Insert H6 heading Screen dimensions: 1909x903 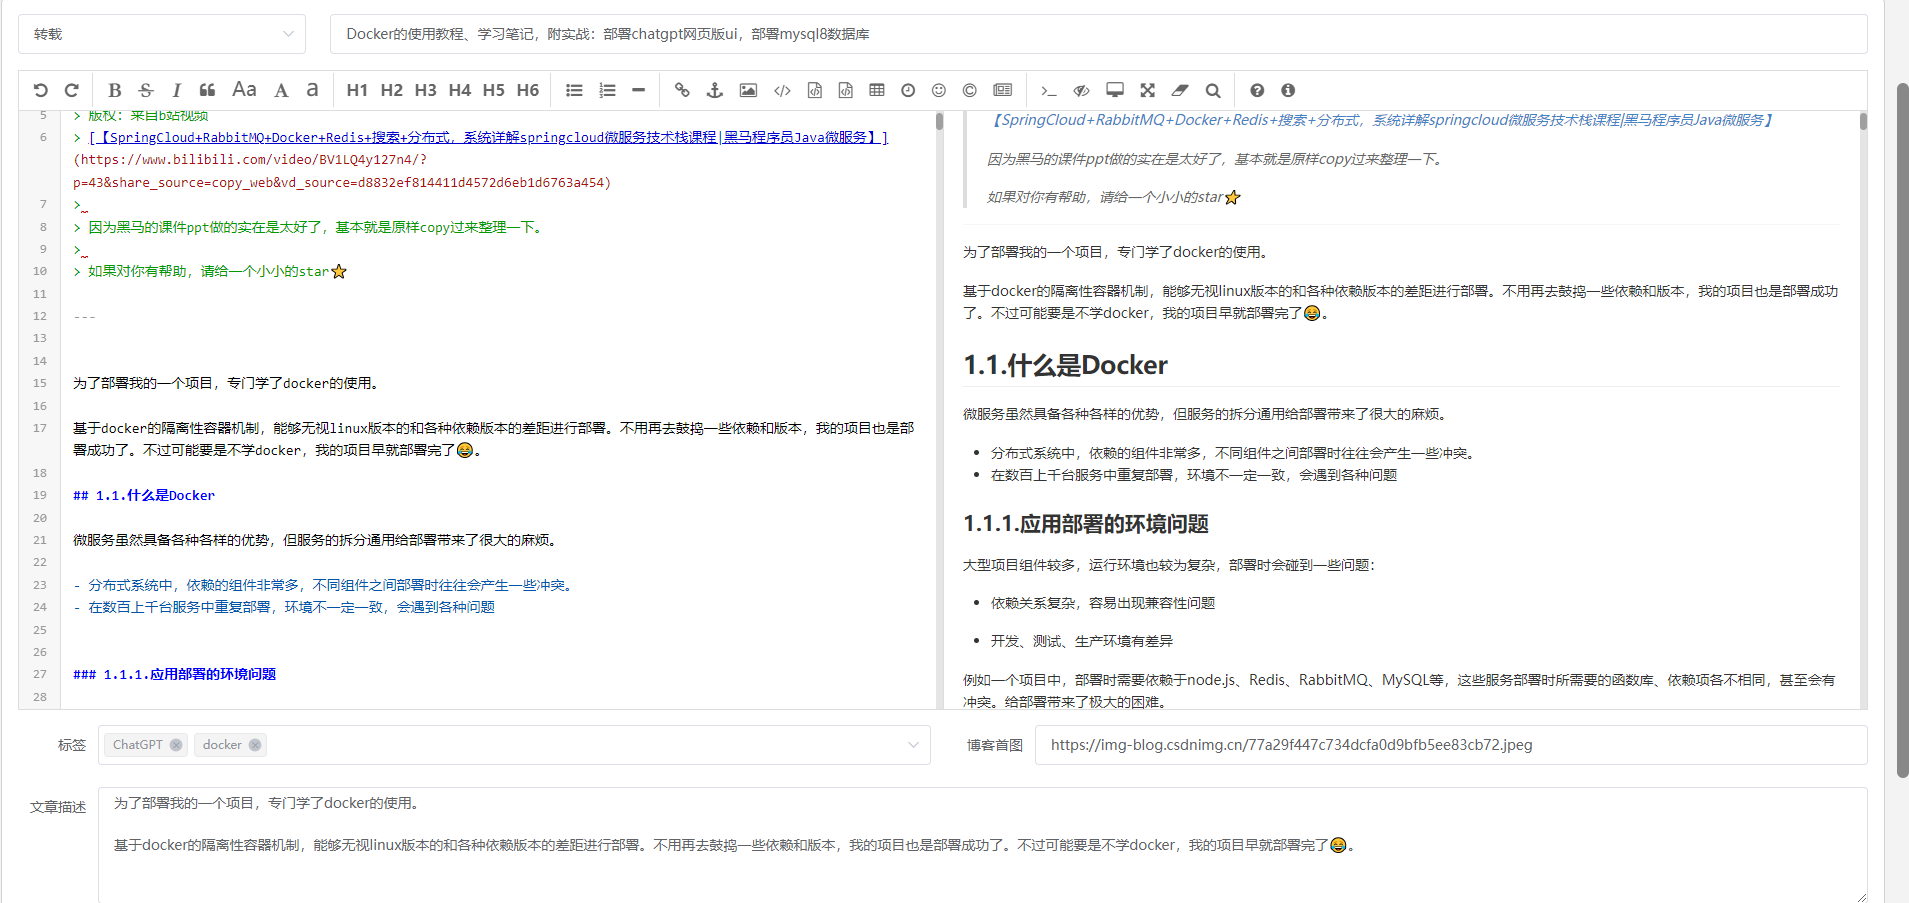(527, 90)
